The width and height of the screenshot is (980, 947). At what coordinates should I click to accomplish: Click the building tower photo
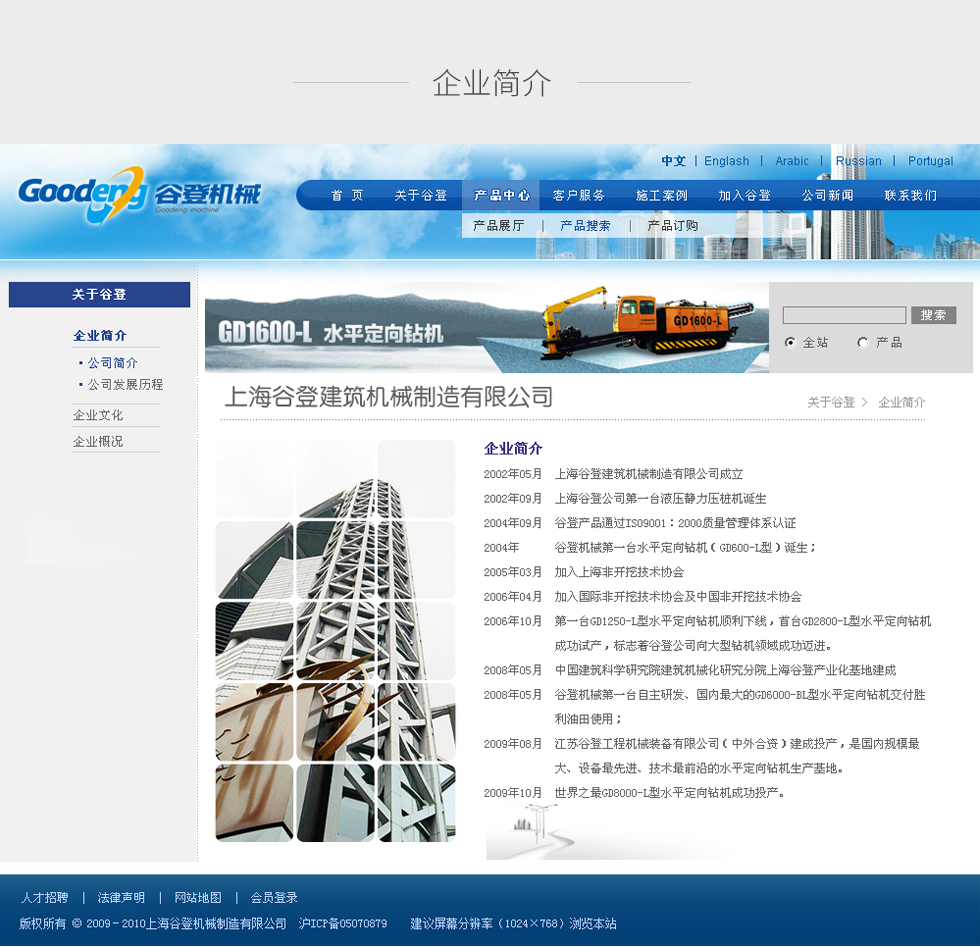pyautogui.click(x=335, y=640)
